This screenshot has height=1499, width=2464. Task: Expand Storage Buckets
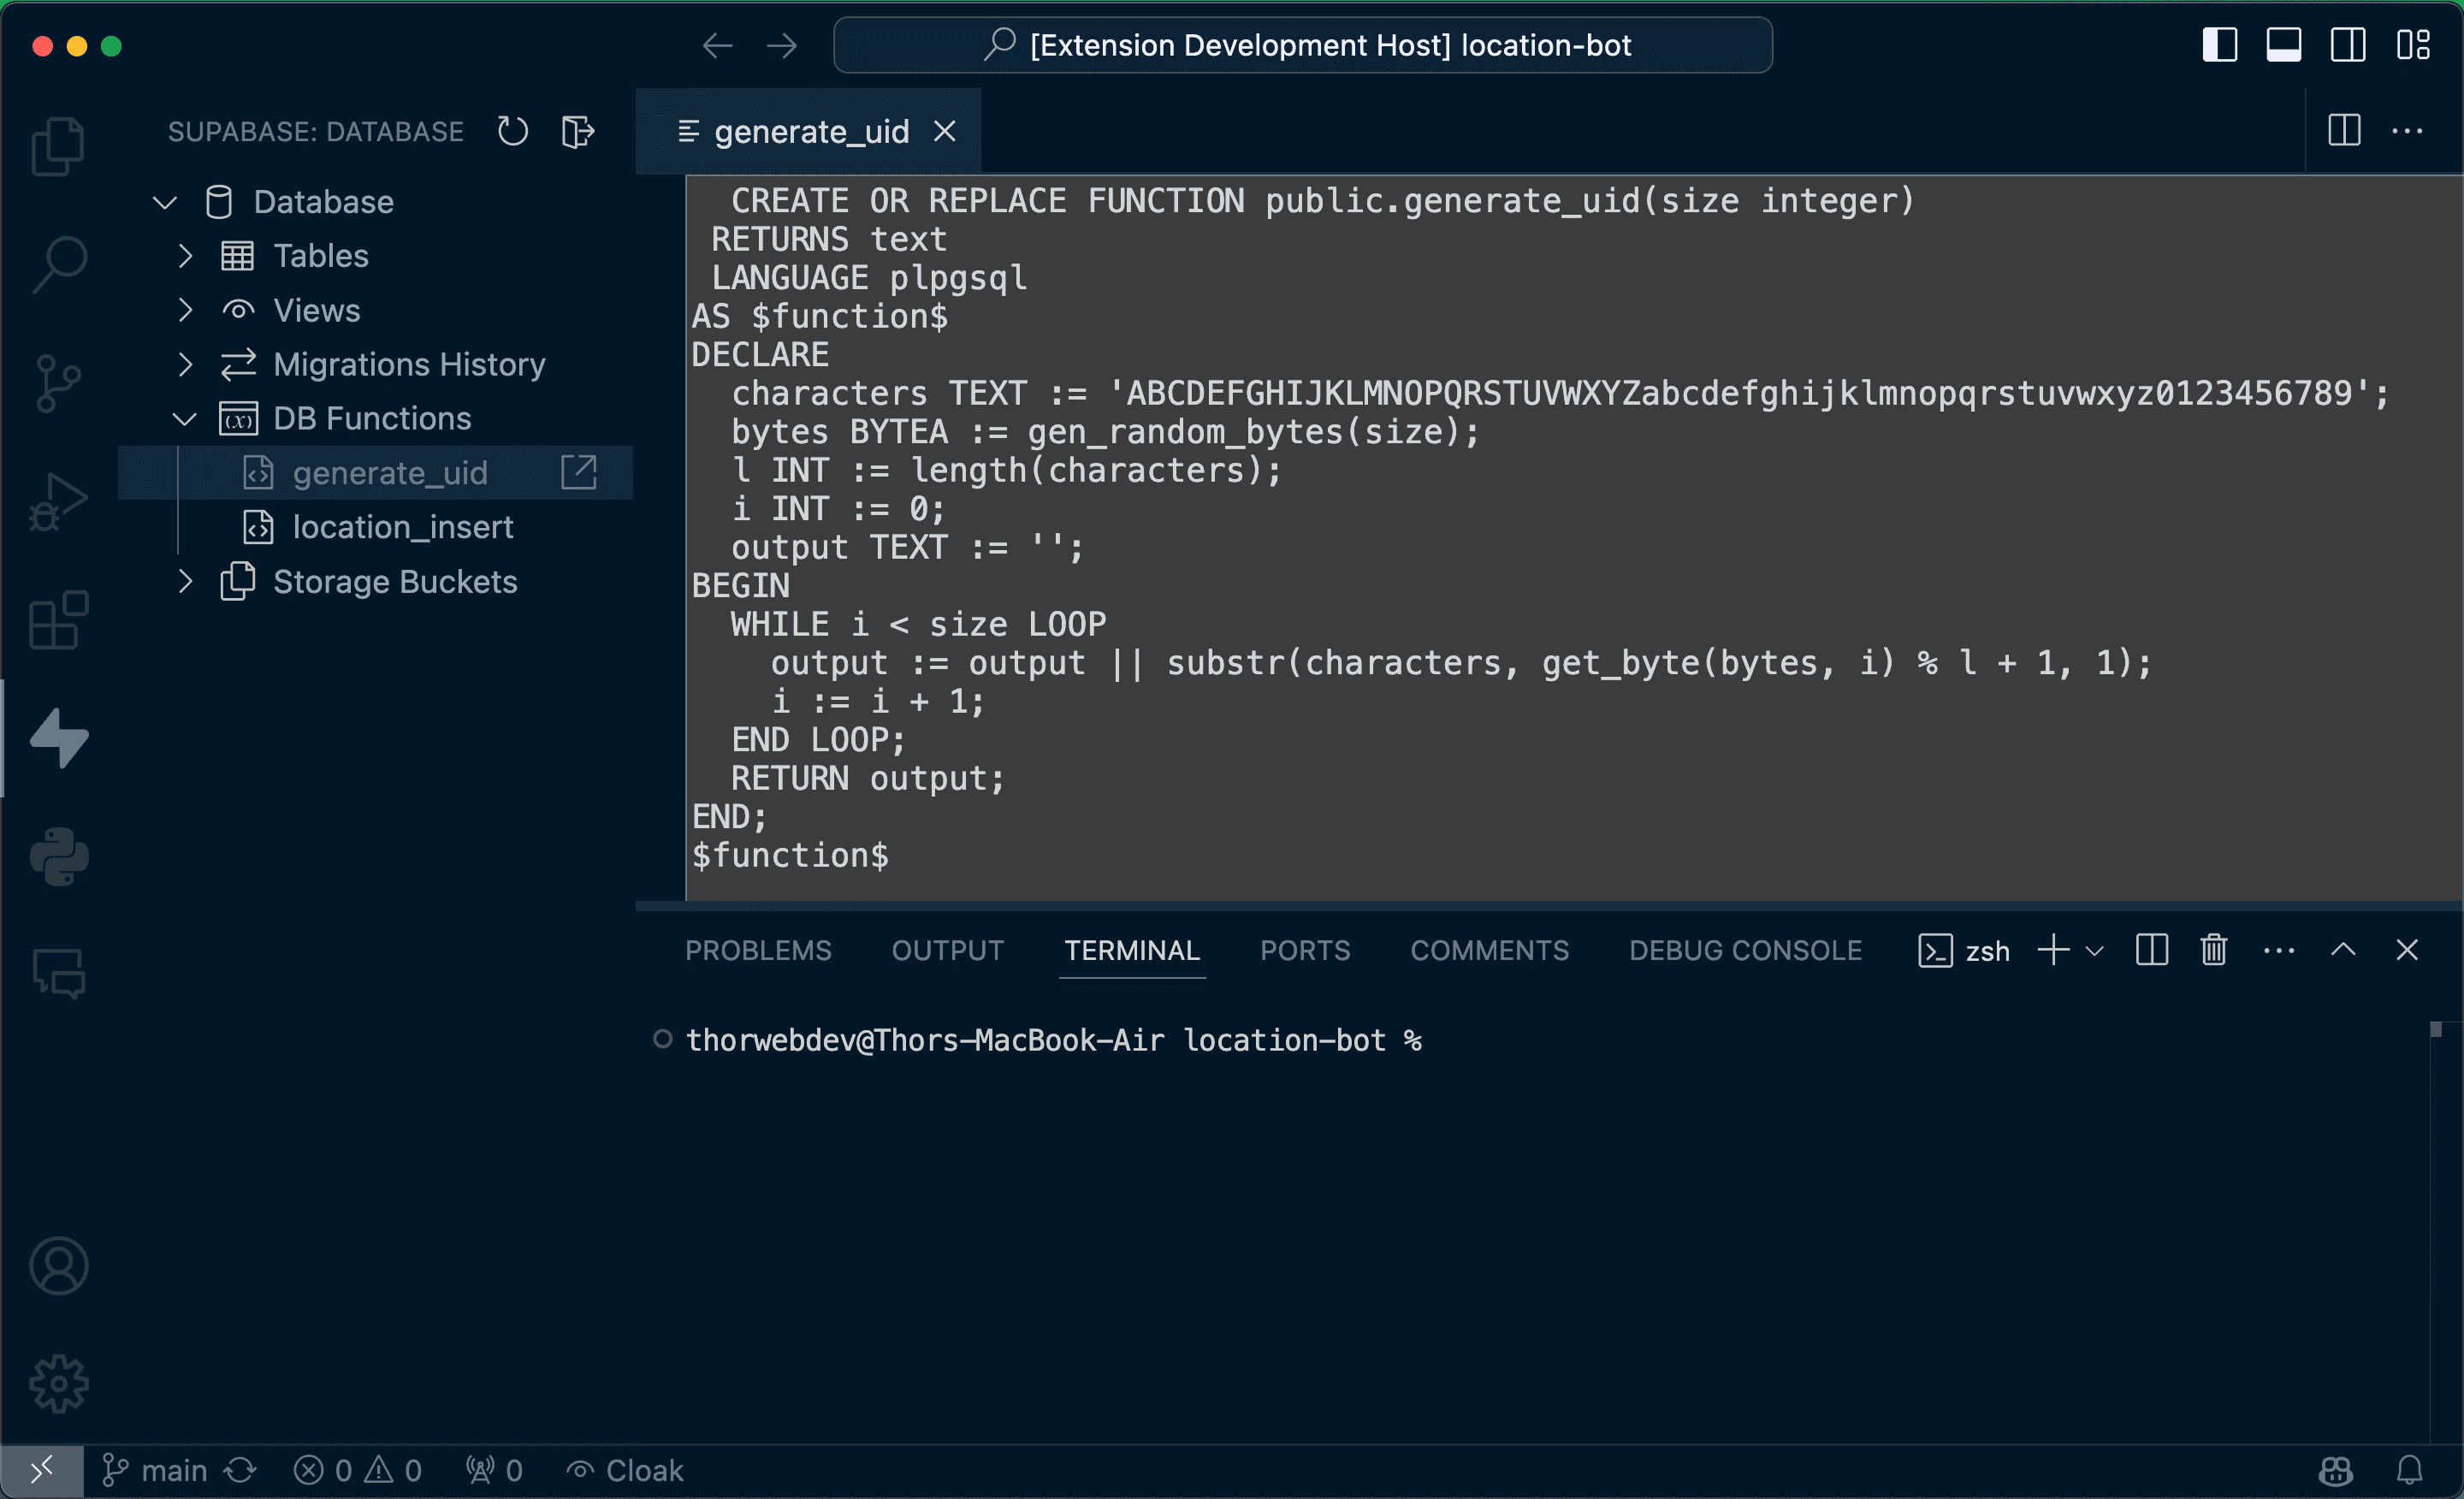point(184,581)
